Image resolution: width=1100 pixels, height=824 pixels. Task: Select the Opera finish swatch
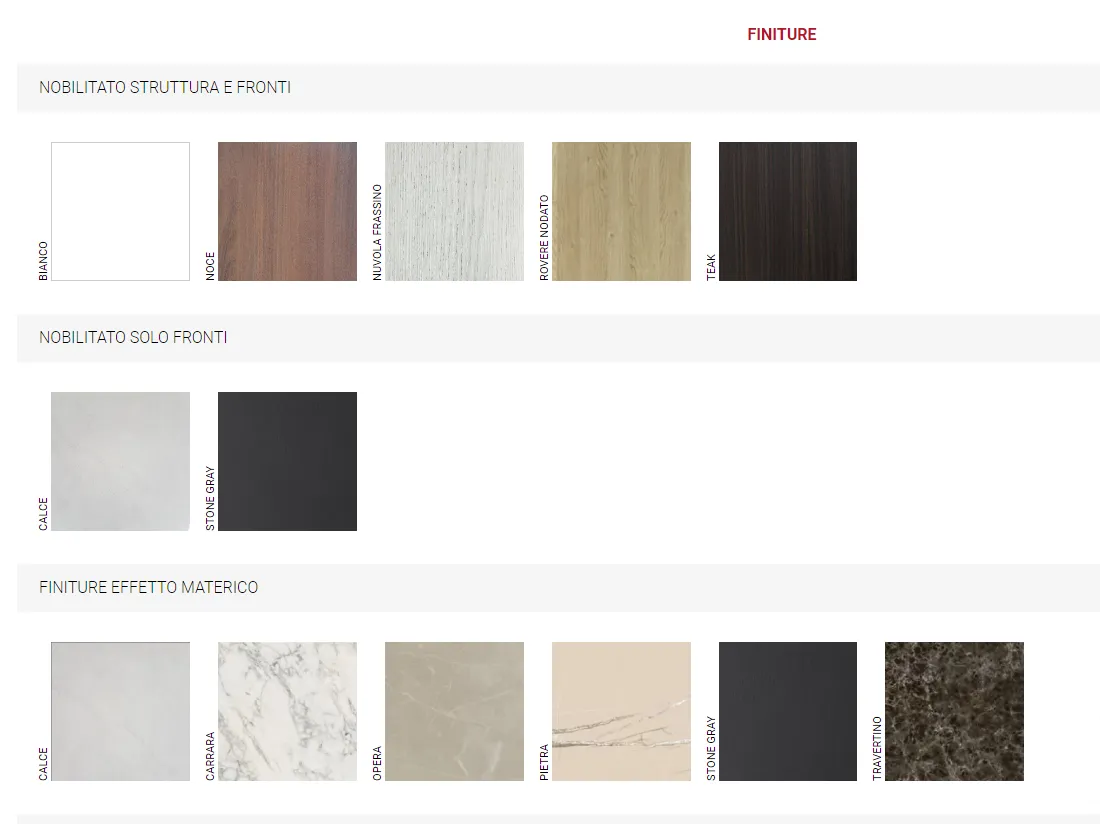pyautogui.click(x=454, y=711)
